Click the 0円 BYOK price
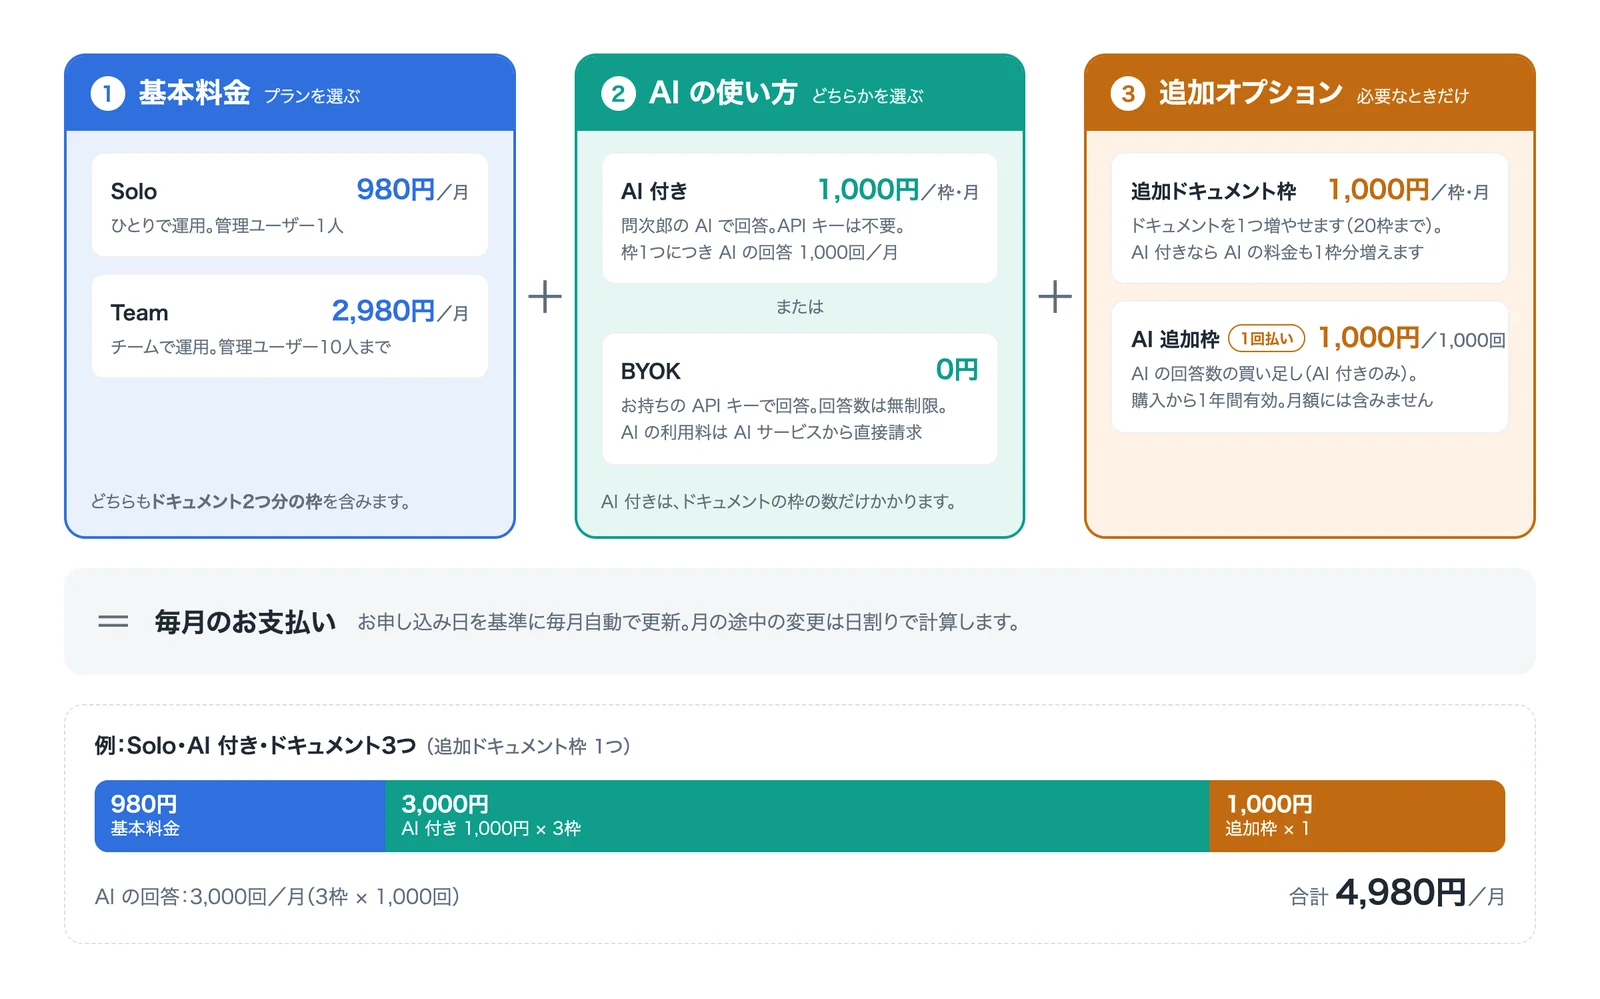Viewport: 1600px width, 999px height. click(x=957, y=370)
